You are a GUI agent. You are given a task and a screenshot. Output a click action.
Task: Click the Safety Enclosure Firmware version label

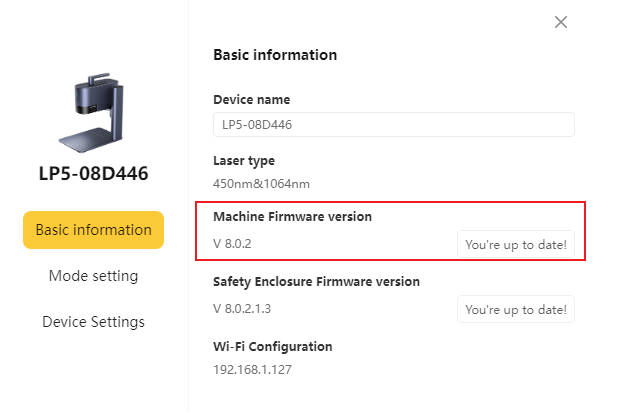[316, 282]
